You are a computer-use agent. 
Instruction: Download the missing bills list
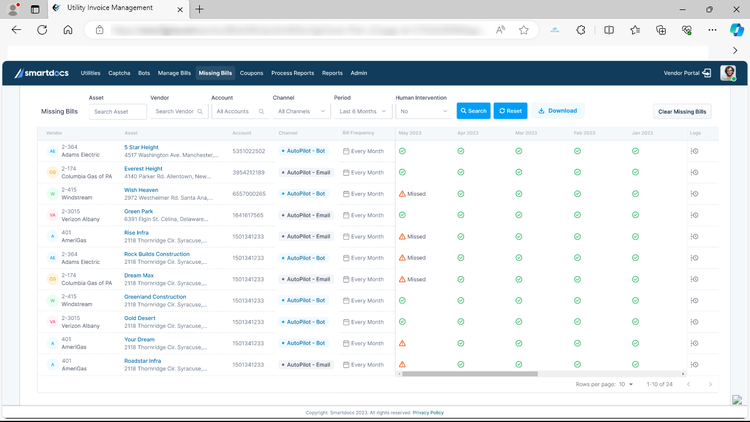point(558,111)
